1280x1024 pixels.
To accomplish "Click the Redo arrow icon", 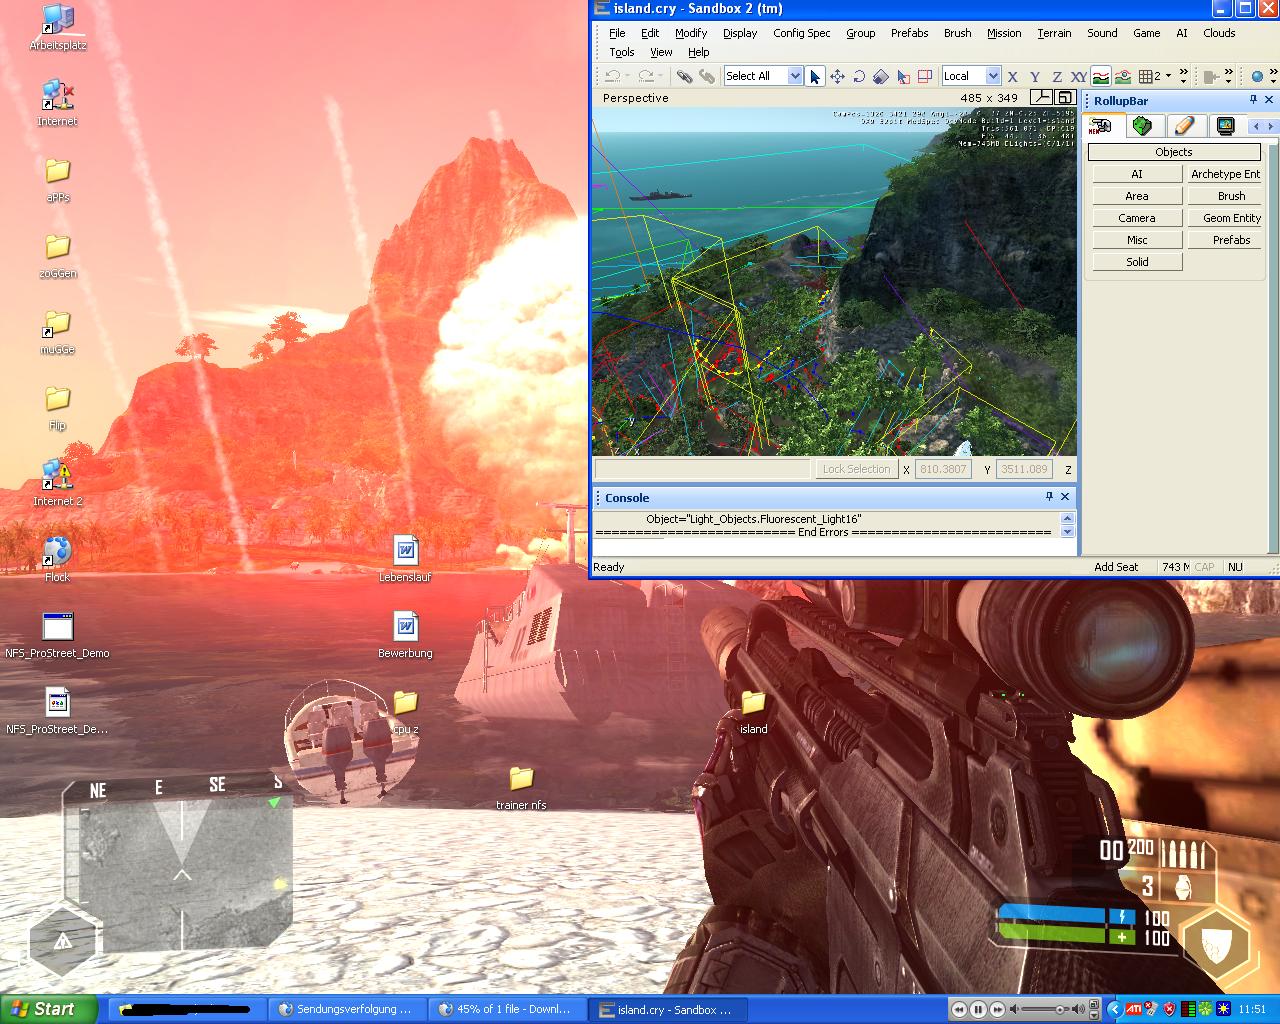I will click(645, 76).
